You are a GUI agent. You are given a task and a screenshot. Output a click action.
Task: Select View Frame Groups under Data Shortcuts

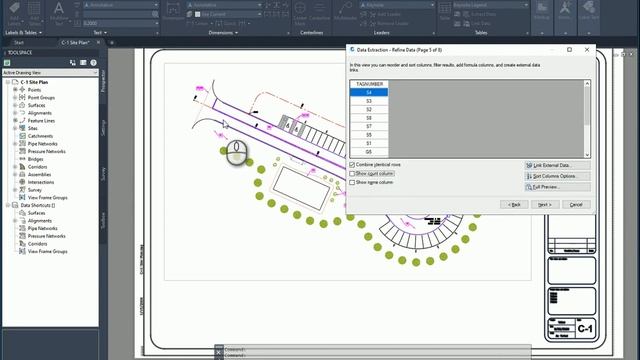[47, 251]
